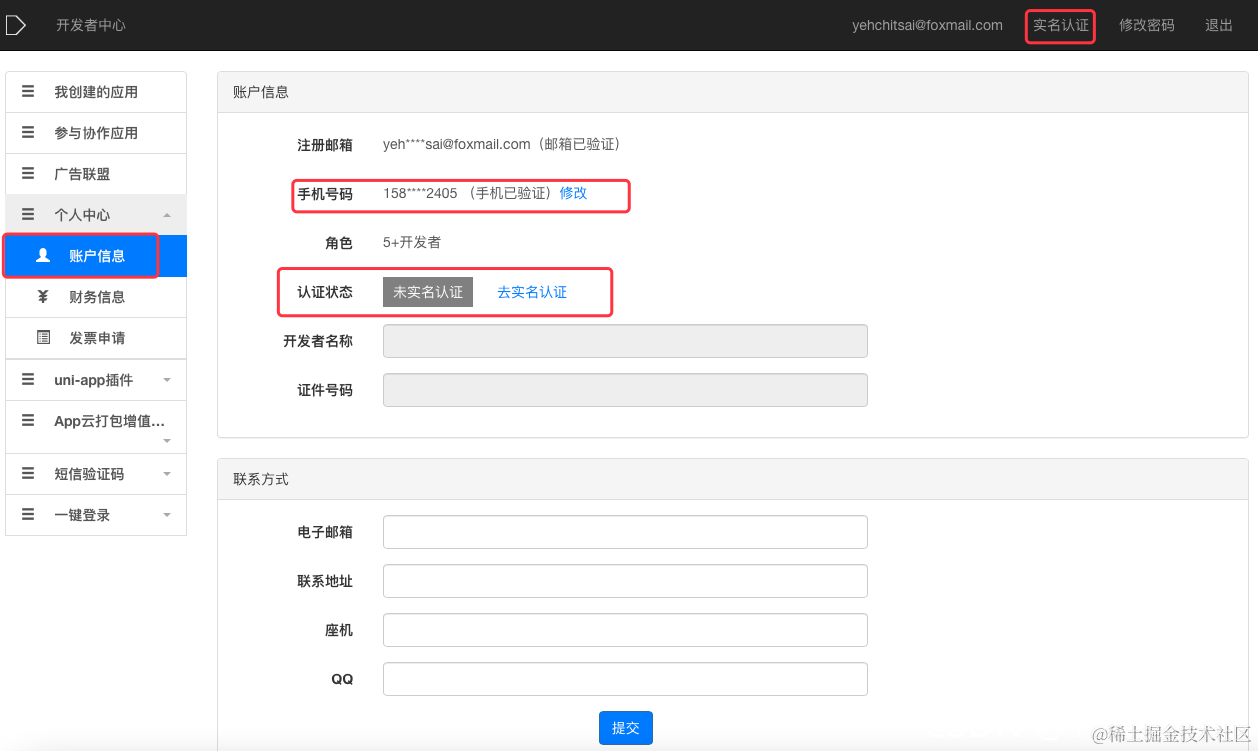Click the 修改 link next to phone number
The height and width of the screenshot is (751, 1258).
573,194
